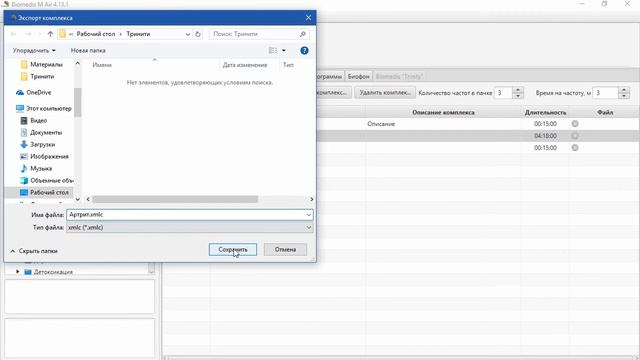
Task: Click Новая папка button
Action: point(88,51)
